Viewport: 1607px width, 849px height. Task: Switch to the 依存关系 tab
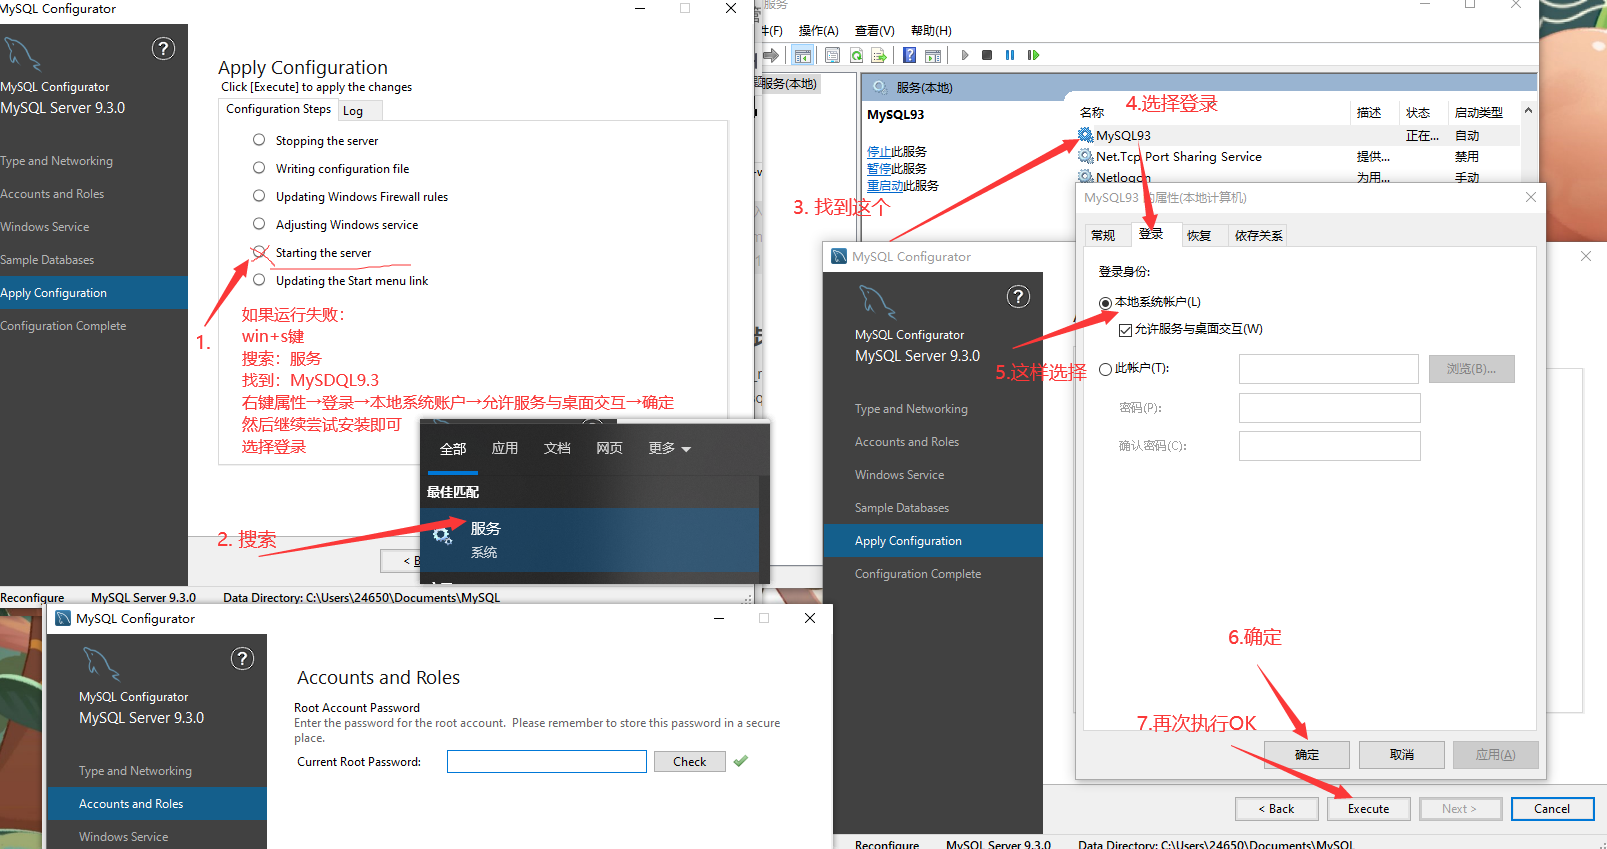click(1258, 235)
